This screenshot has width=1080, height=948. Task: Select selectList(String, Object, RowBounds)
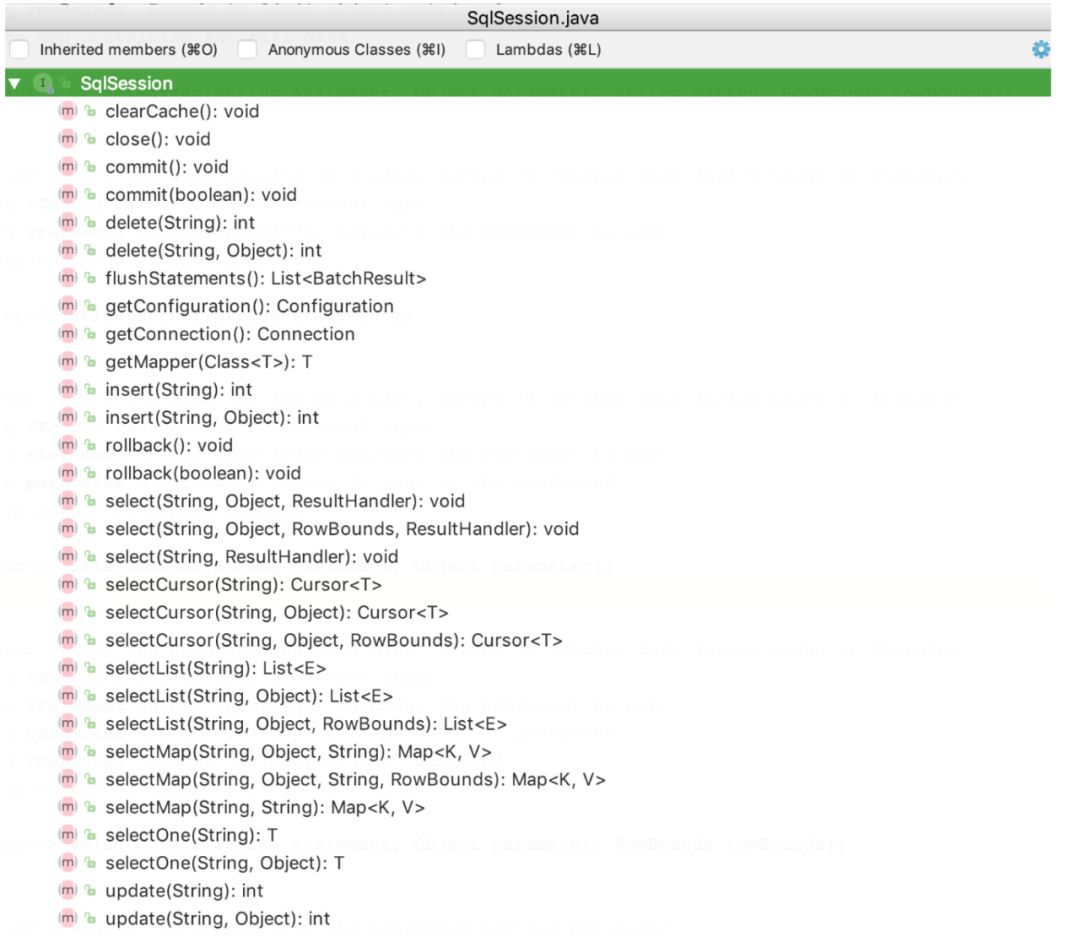click(306, 723)
